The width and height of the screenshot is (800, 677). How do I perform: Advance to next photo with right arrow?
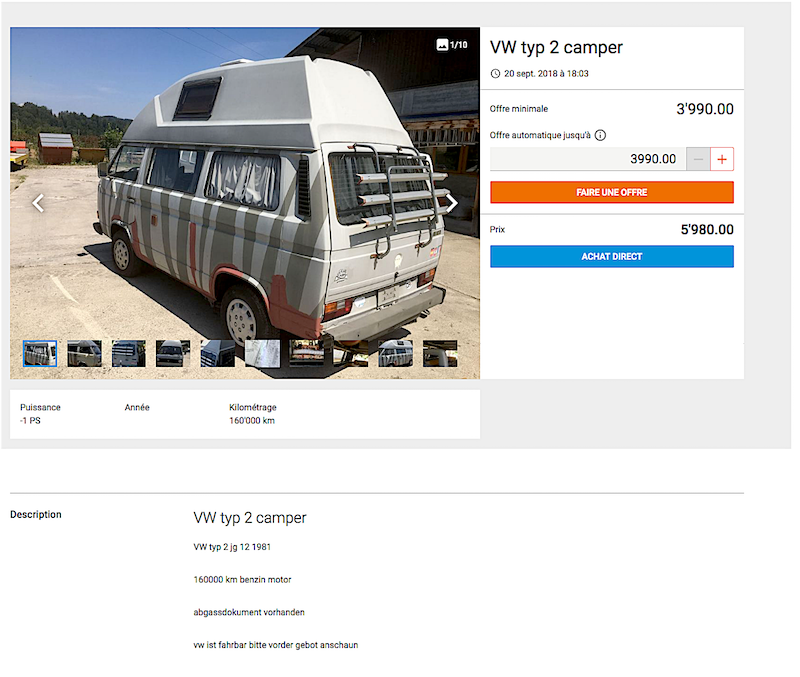coord(452,203)
